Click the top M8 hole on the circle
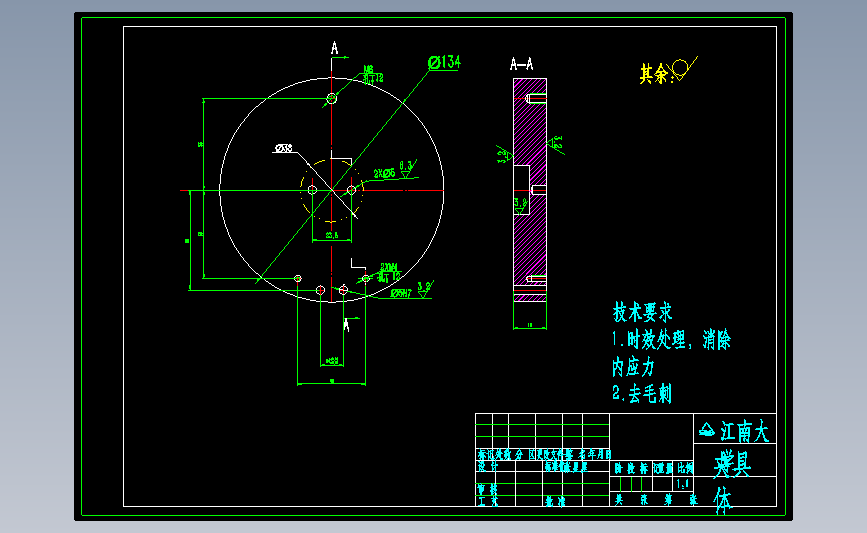The image size is (867, 533). (331, 98)
